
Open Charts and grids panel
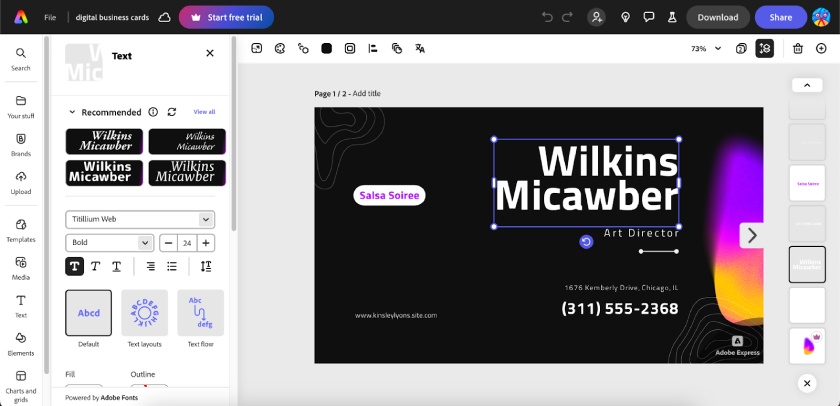pyautogui.click(x=20, y=387)
